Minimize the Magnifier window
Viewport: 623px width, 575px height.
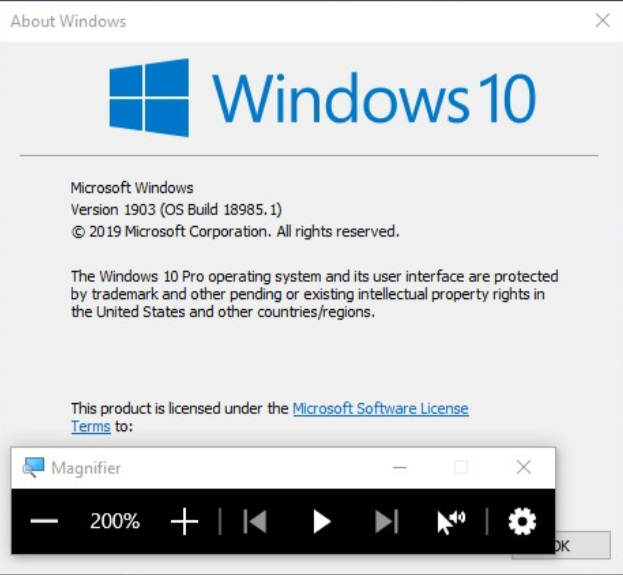(399, 467)
